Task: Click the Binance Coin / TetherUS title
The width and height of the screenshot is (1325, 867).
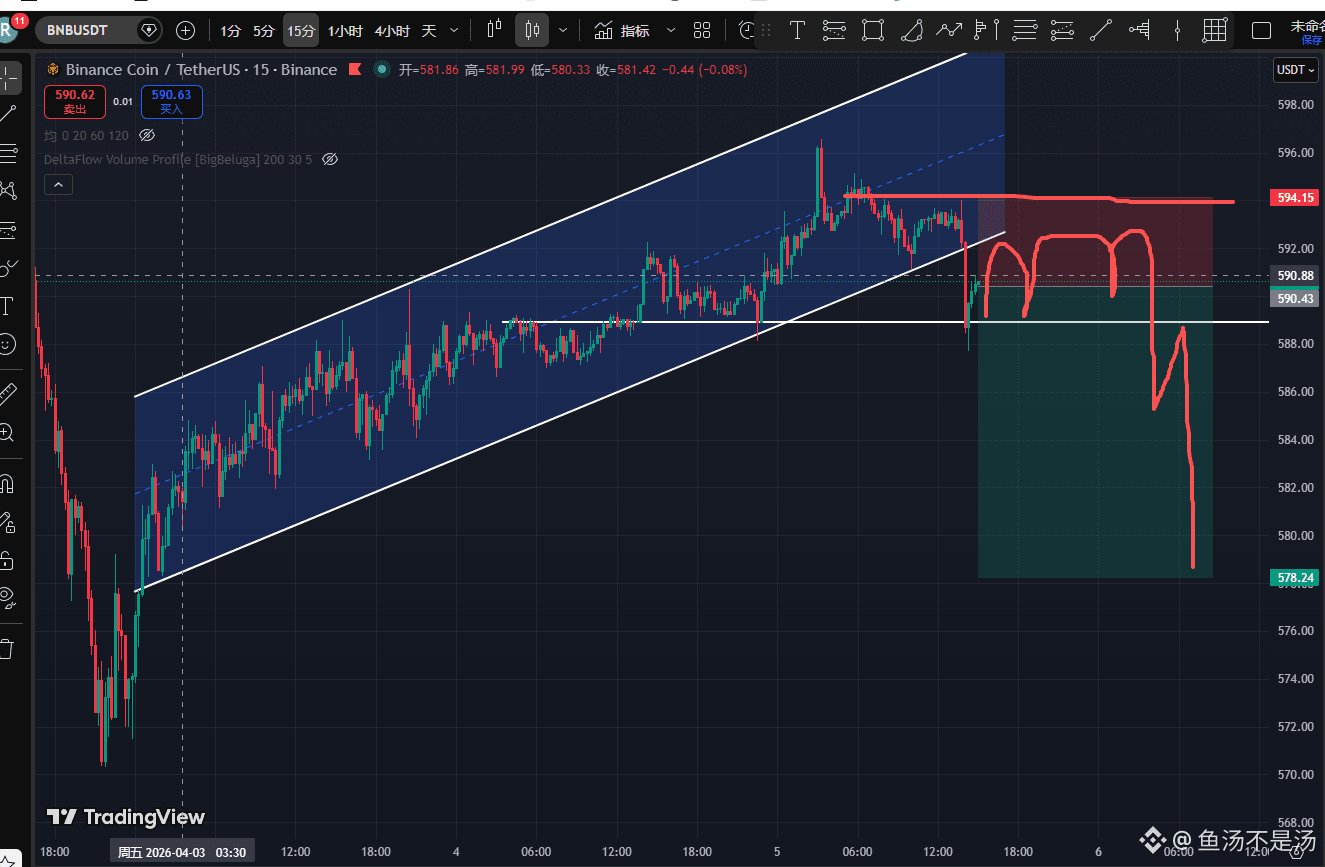Action: (x=201, y=70)
